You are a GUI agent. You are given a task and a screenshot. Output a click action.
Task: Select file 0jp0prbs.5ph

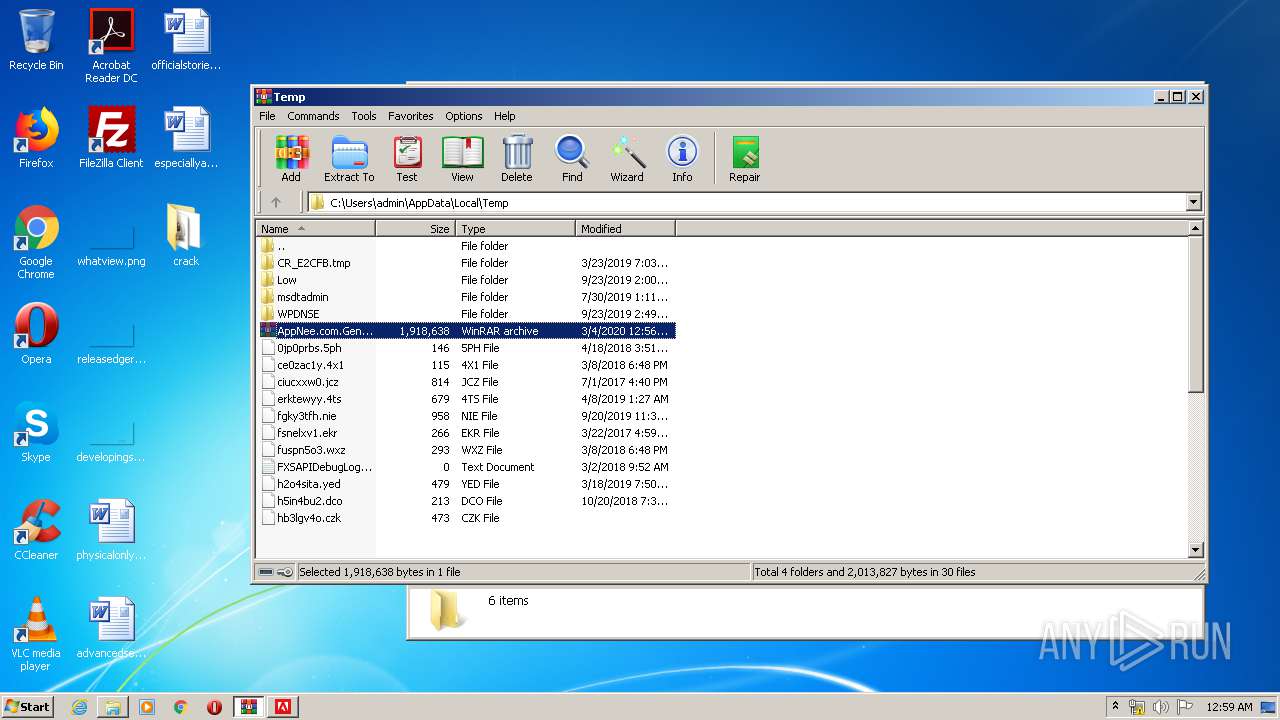pyautogui.click(x=466, y=348)
